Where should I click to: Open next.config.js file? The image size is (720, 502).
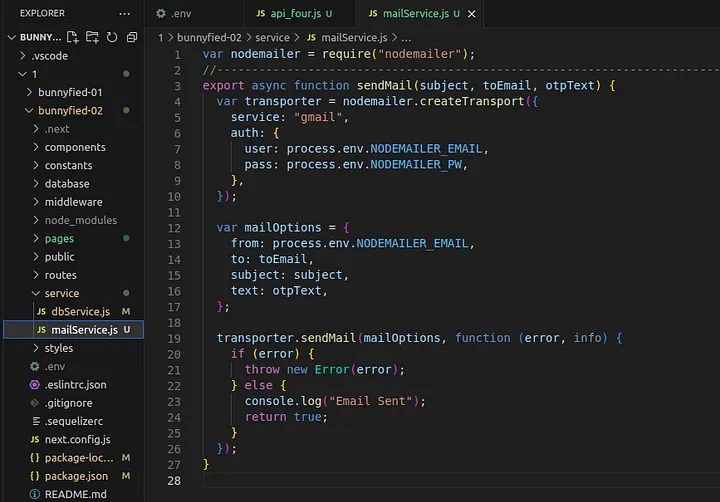[x=73, y=440]
